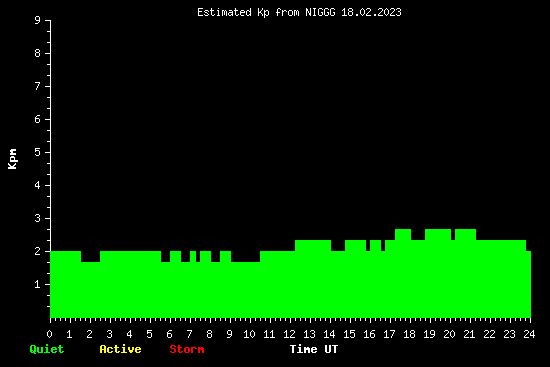This screenshot has width=550, height=367.
Task: Click the green bar dip near hour 2
Action: point(90,290)
